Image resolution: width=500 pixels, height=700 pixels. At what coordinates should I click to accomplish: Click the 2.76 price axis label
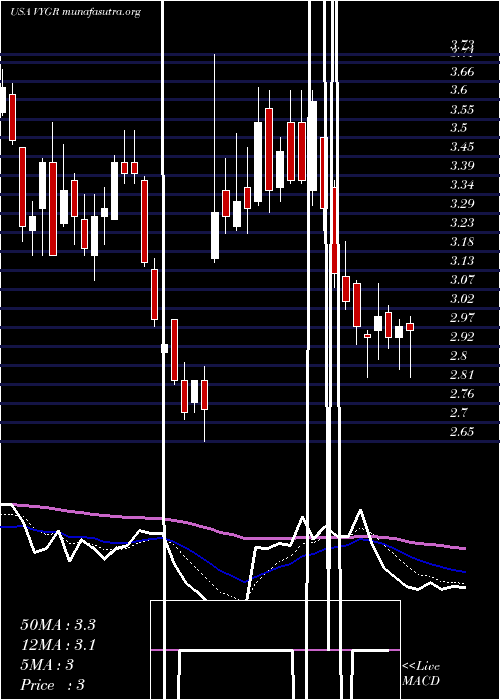pos(462,394)
